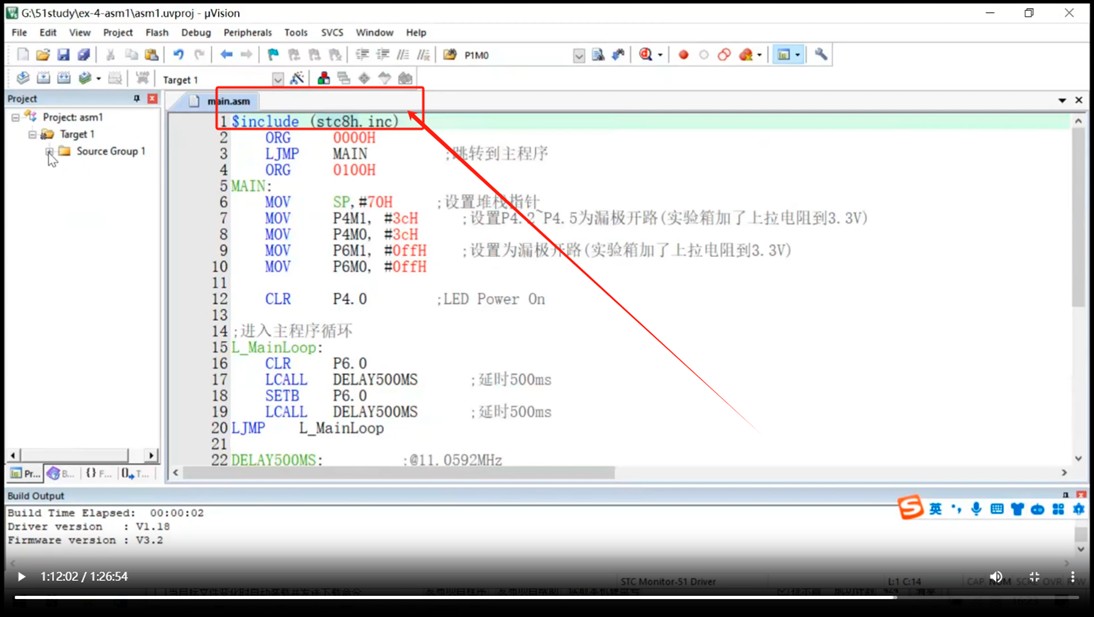This screenshot has width=1094, height=617.
Task: Open the breakpoint kill dropdown arrow
Action: click(759, 55)
